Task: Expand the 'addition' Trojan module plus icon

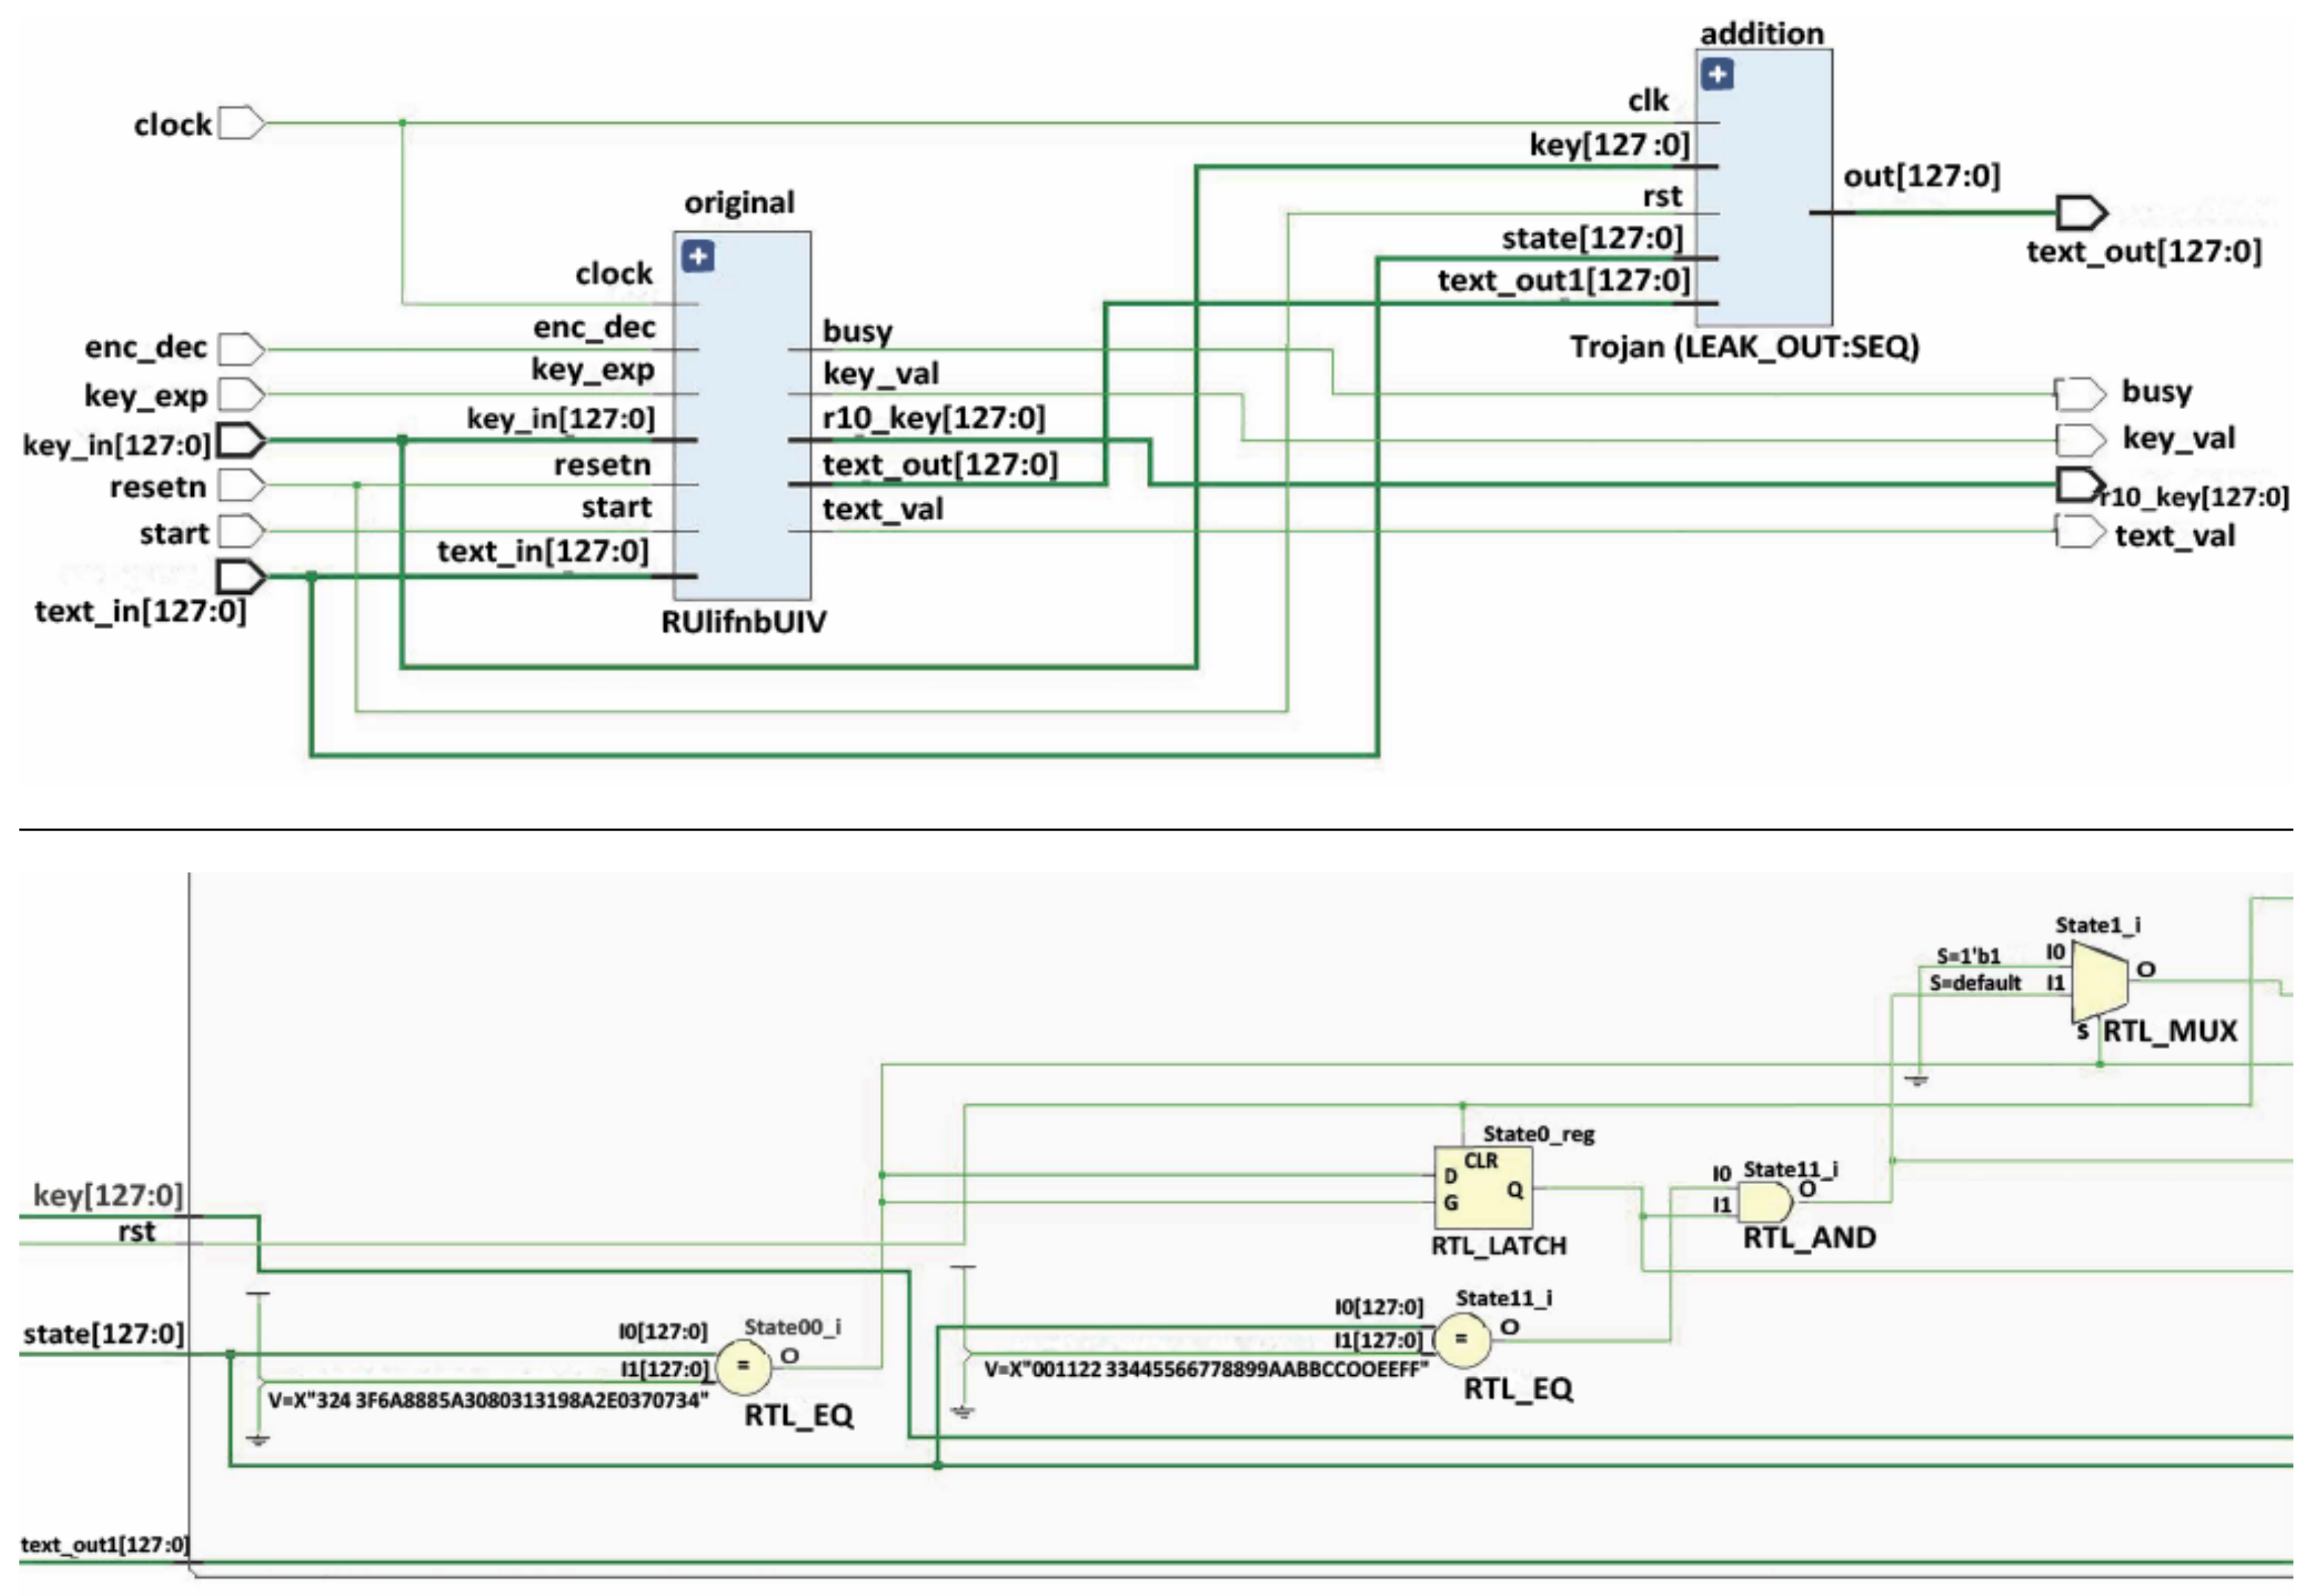Action: 1717,75
